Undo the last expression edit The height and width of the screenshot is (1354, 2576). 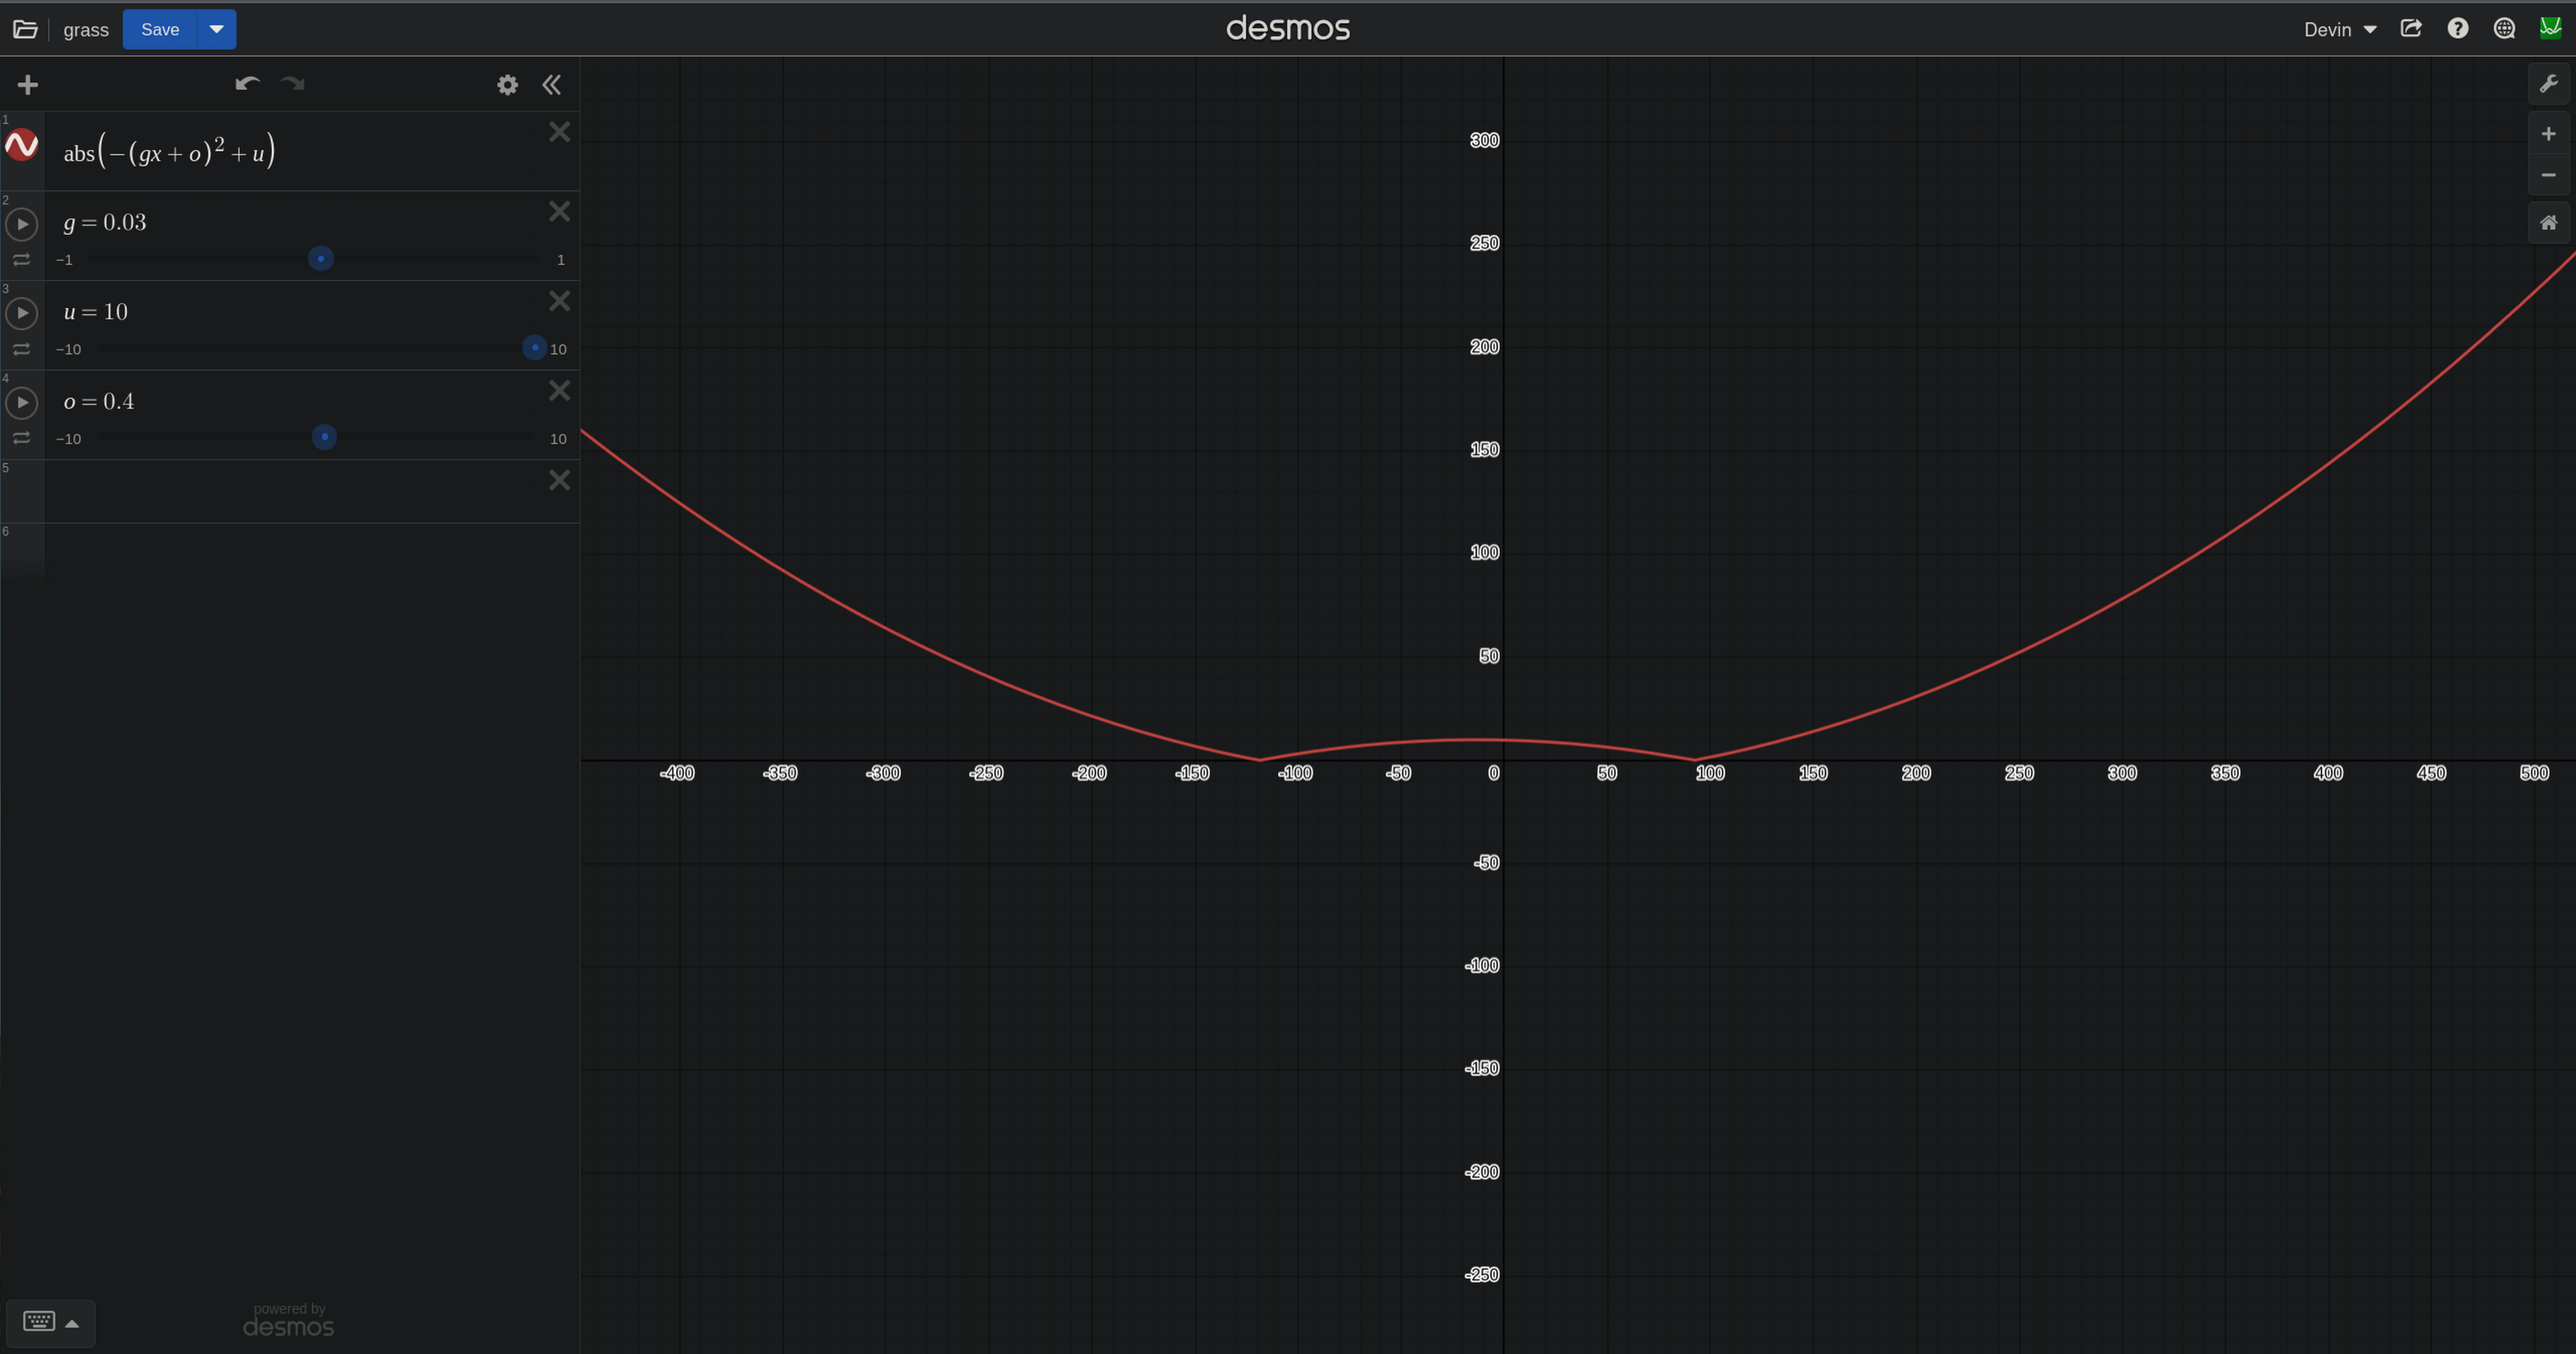pyautogui.click(x=247, y=84)
